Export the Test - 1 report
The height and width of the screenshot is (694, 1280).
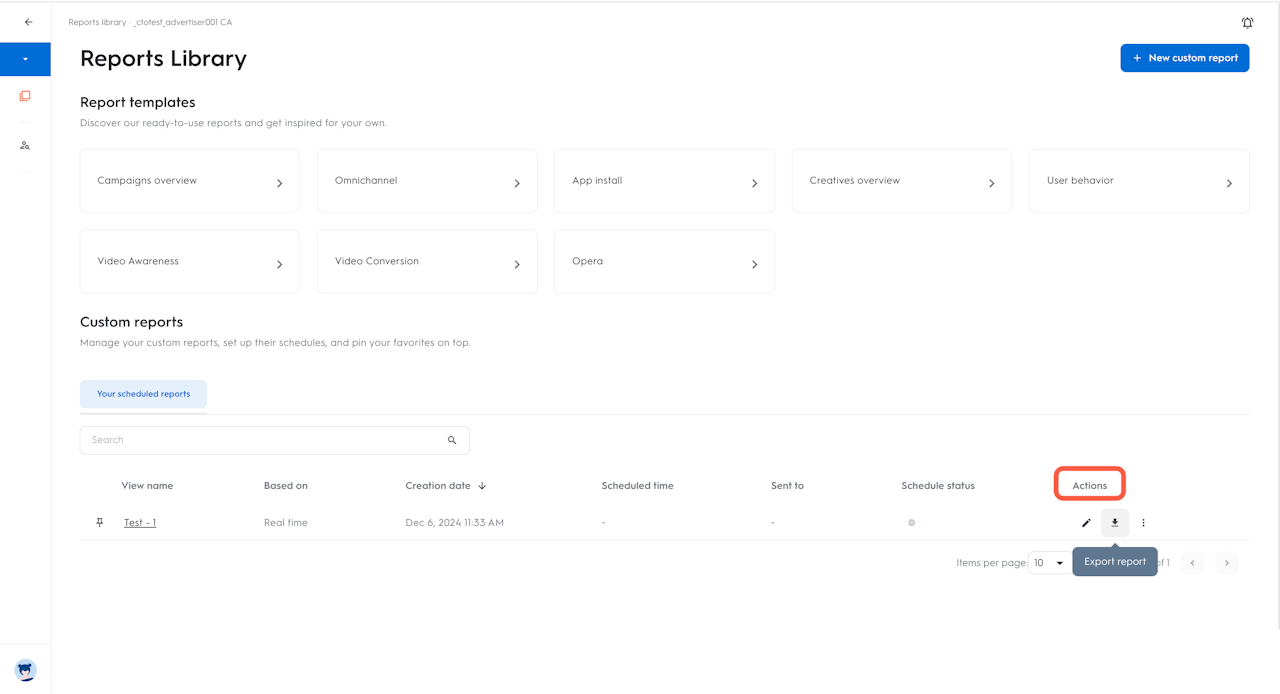coord(1115,523)
